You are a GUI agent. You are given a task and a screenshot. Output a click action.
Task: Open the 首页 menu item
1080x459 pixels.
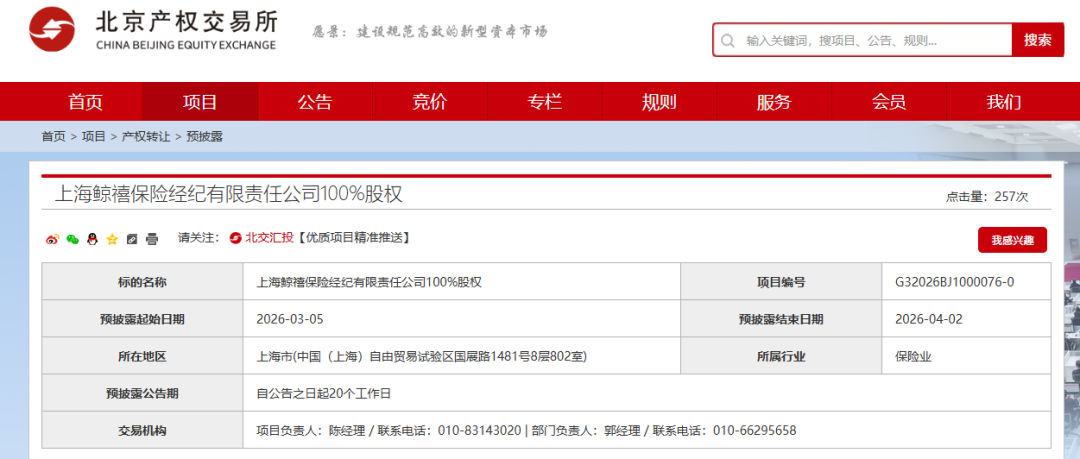(x=85, y=102)
